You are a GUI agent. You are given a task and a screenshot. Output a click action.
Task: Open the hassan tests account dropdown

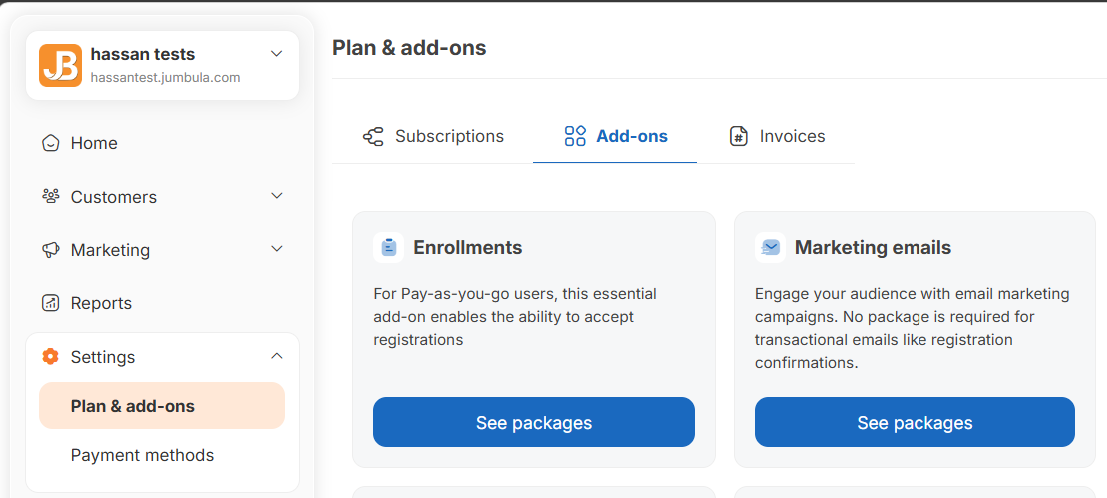[277, 54]
